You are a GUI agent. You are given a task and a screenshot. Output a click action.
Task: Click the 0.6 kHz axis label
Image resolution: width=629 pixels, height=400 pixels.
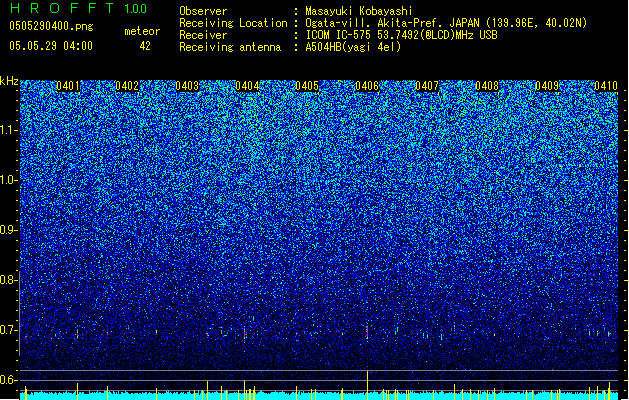(8, 380)
